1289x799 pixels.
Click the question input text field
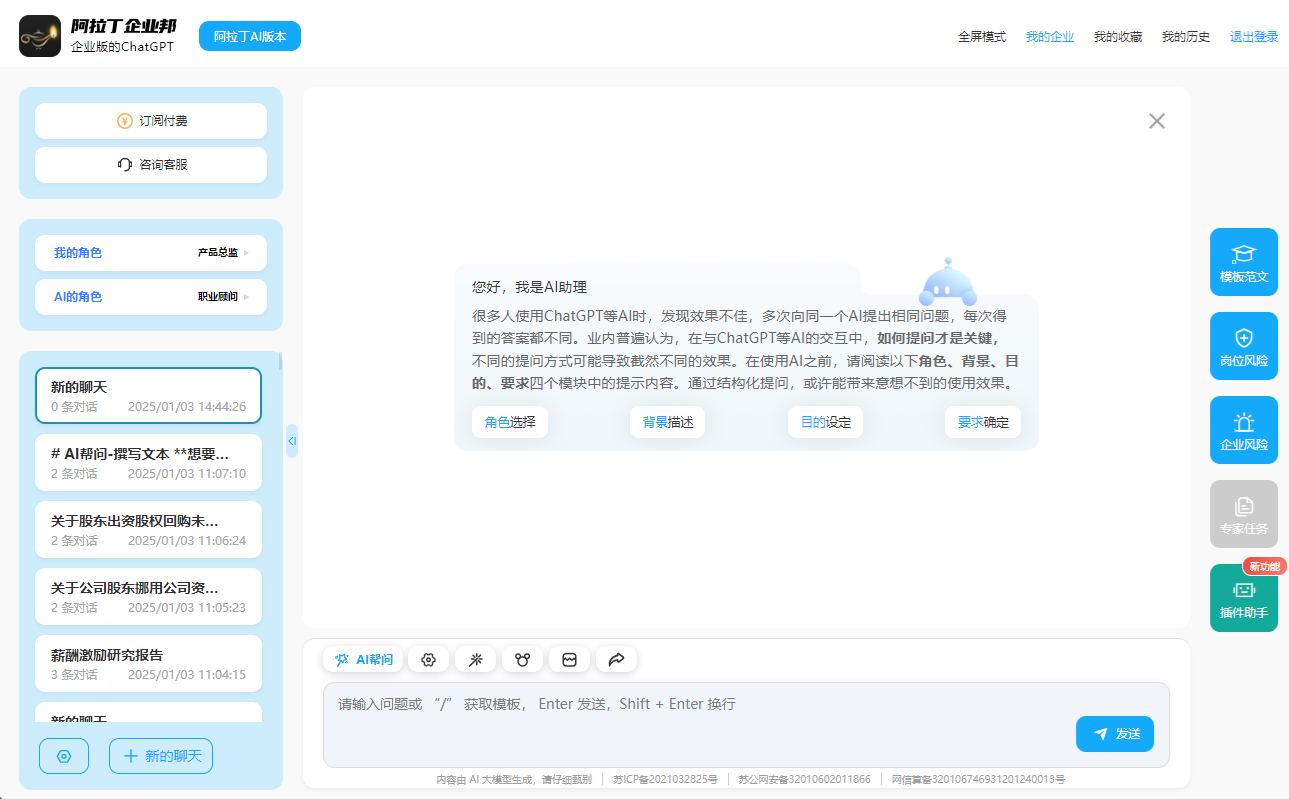pos(700,705)
